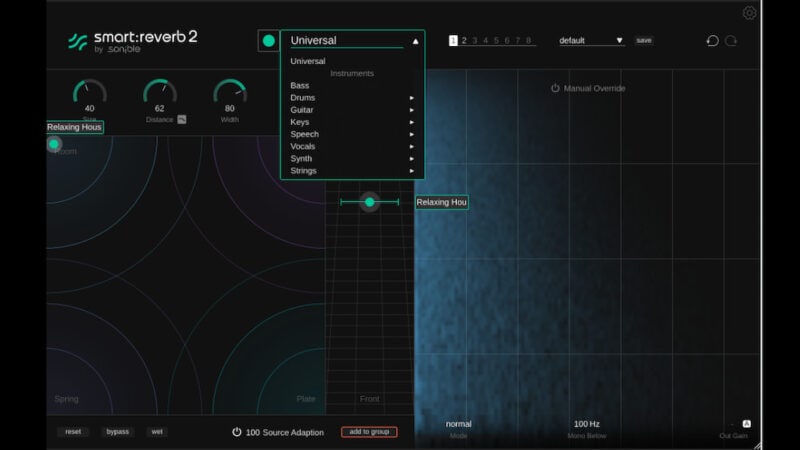The width and height of the screenshot is (800, 450).
Task: Select state slot 7
Action: pos(518,40)
